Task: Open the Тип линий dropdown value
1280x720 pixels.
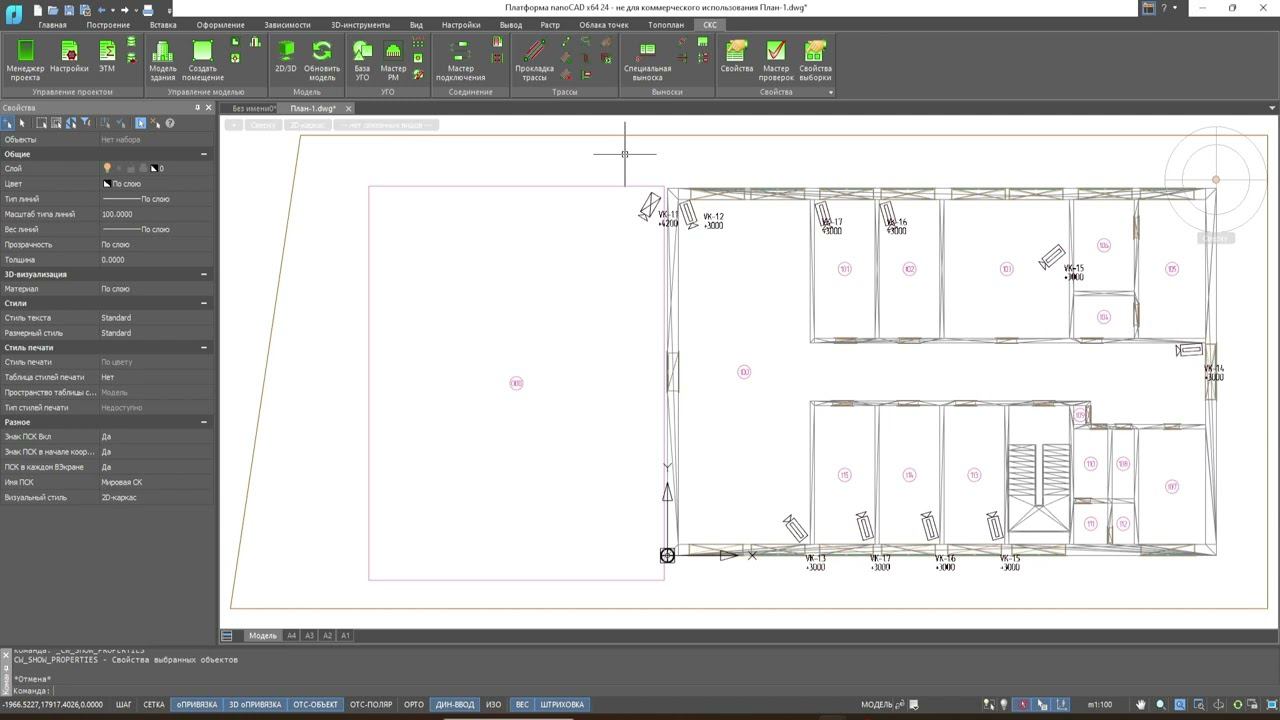Action: pyautogui.click(x=156, y=199)
